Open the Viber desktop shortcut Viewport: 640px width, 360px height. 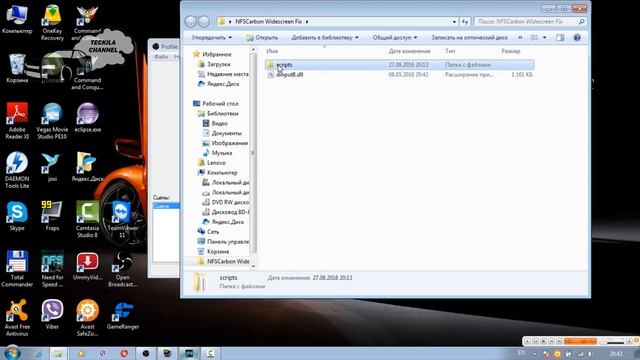[52, 315]
